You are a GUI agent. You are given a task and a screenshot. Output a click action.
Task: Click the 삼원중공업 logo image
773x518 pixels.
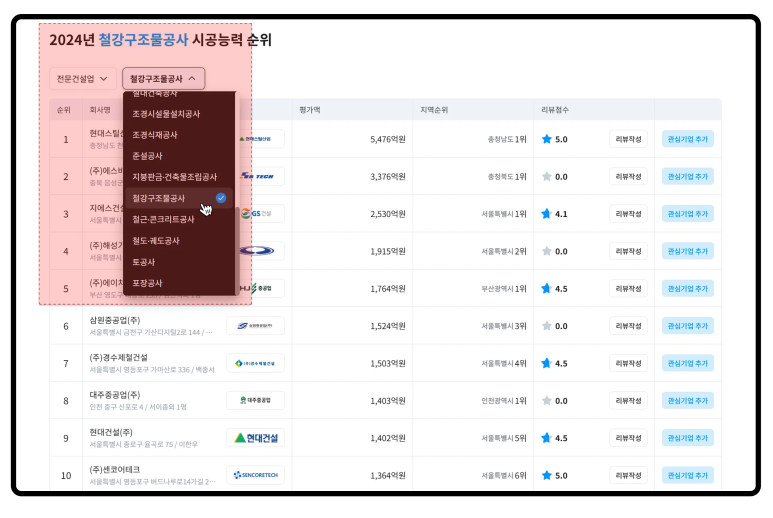(255, 326)
